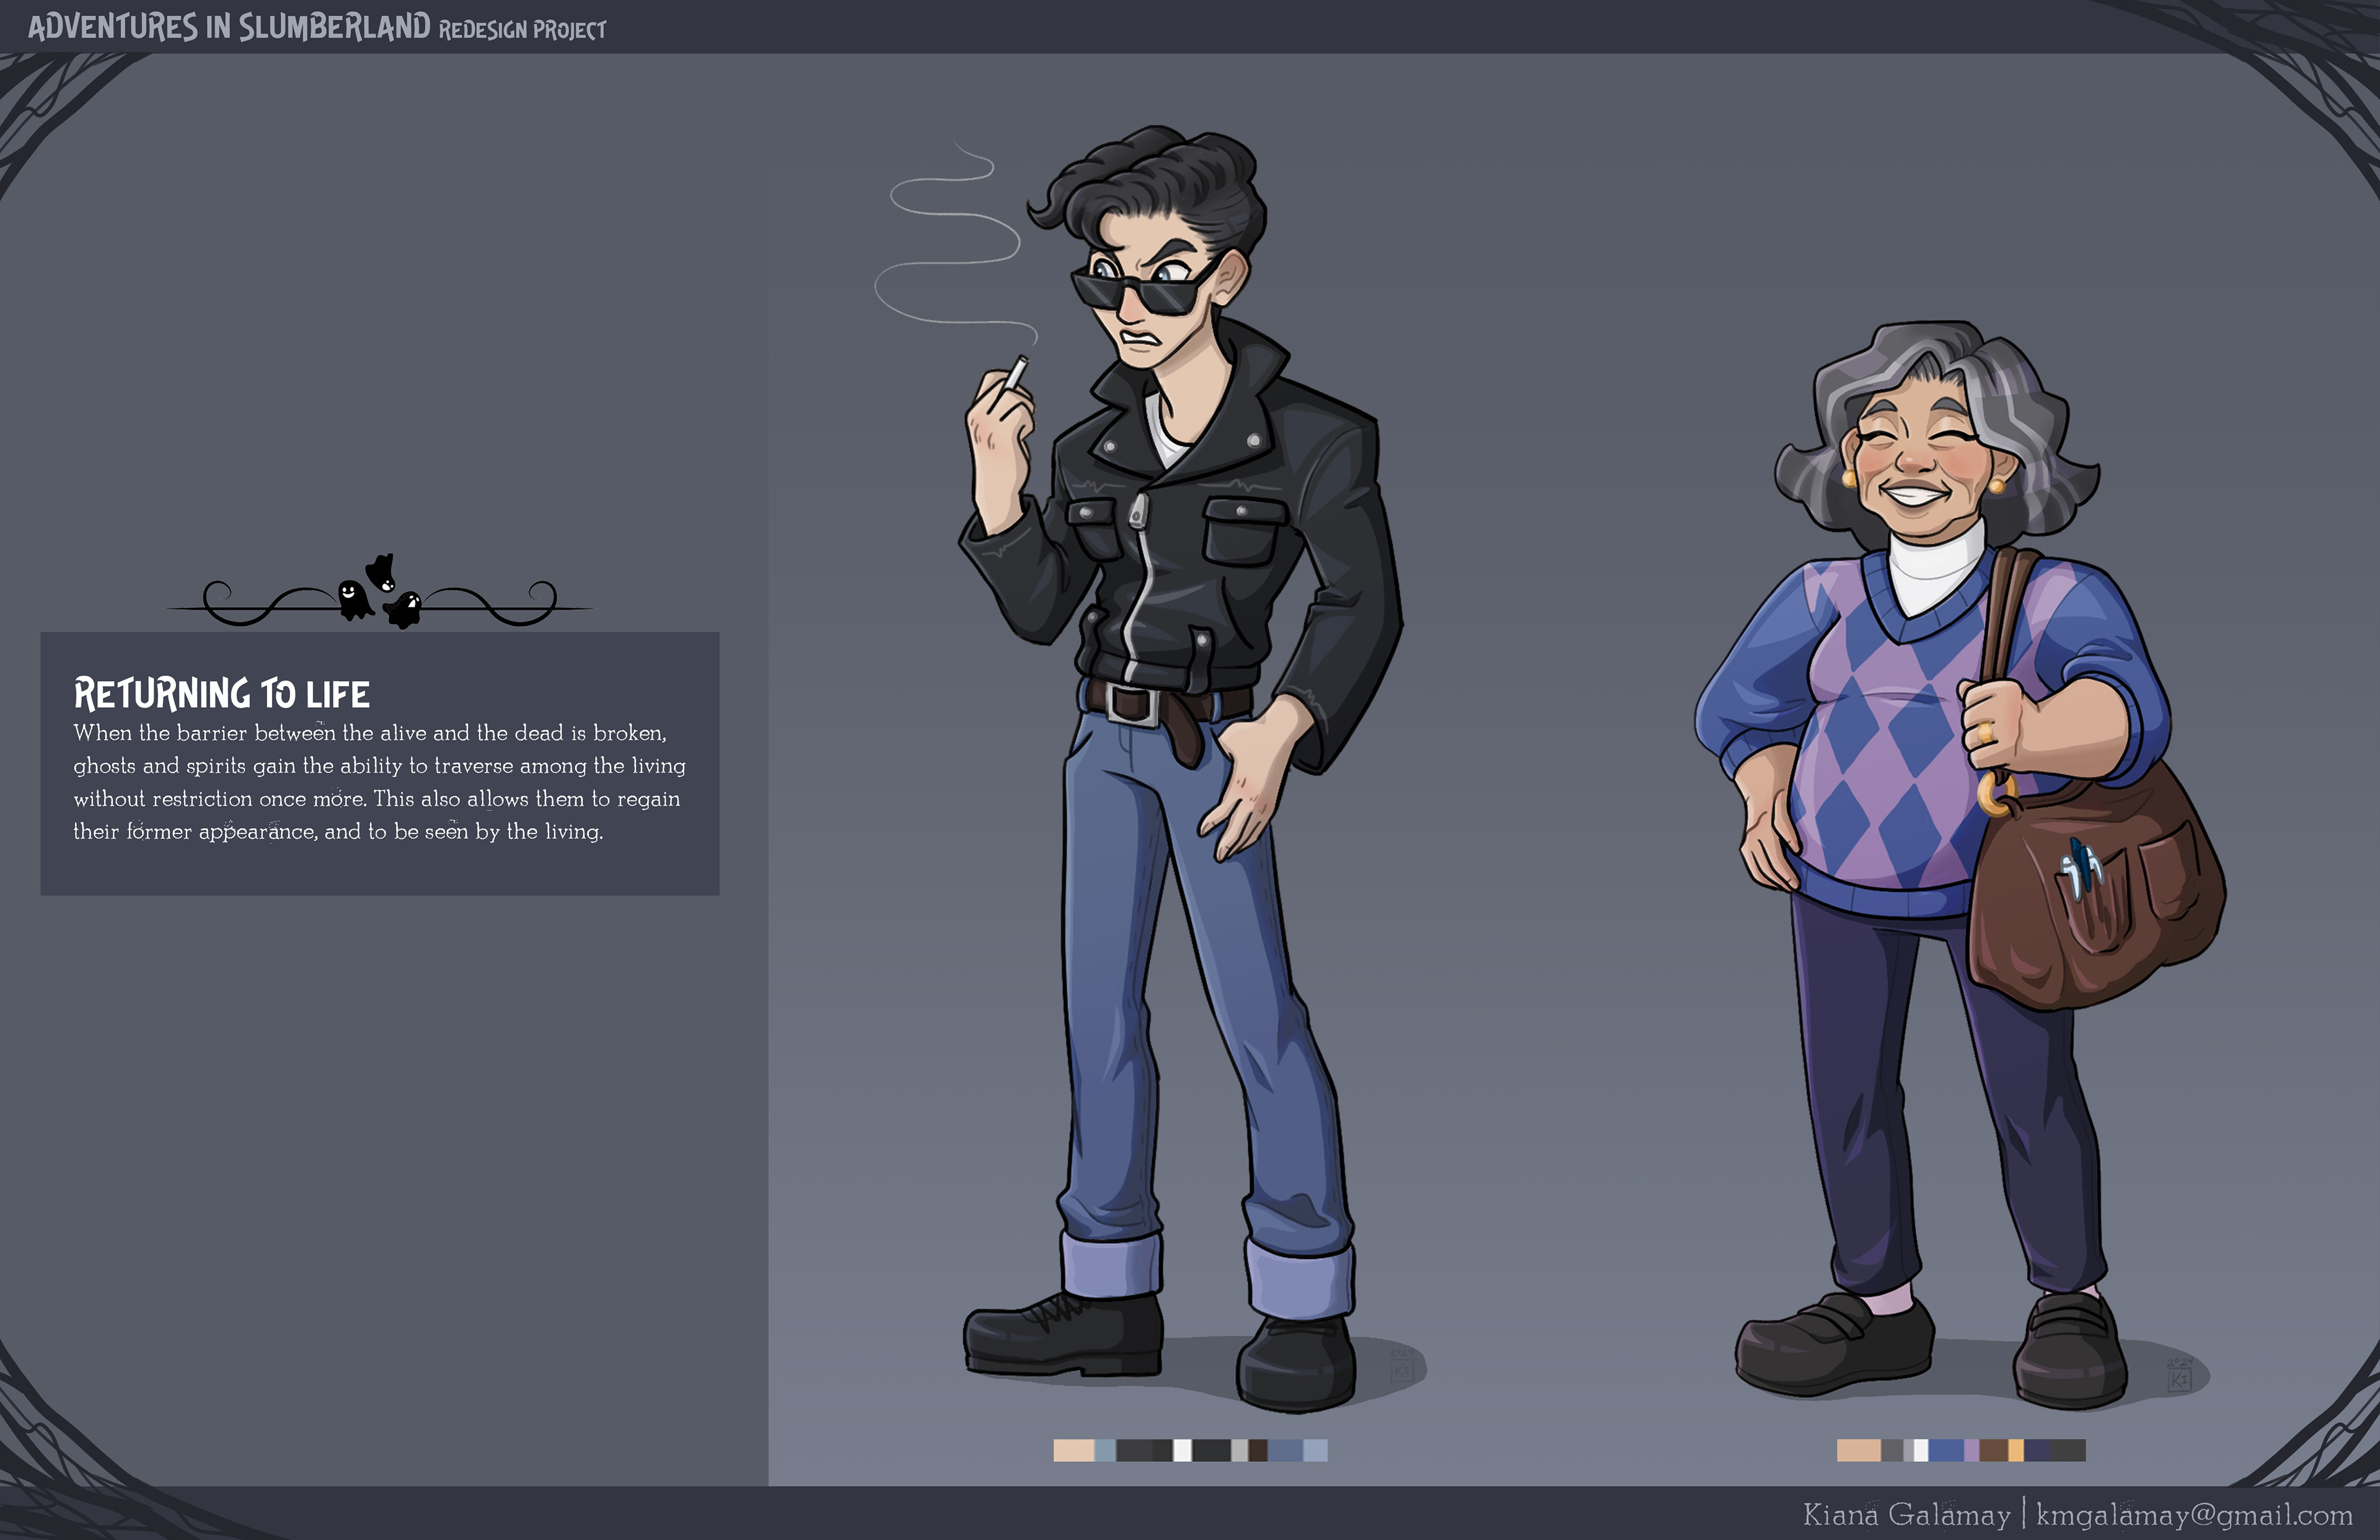Click the paragraph beginning 'When the barrier between'

(379, 782)
